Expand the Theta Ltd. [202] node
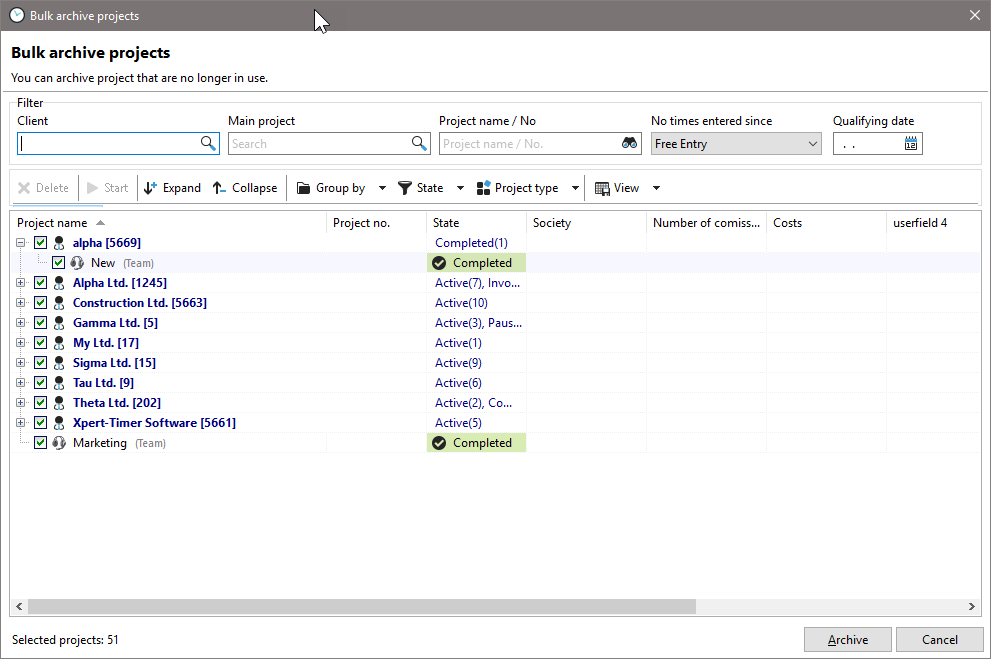 (20, 402)
